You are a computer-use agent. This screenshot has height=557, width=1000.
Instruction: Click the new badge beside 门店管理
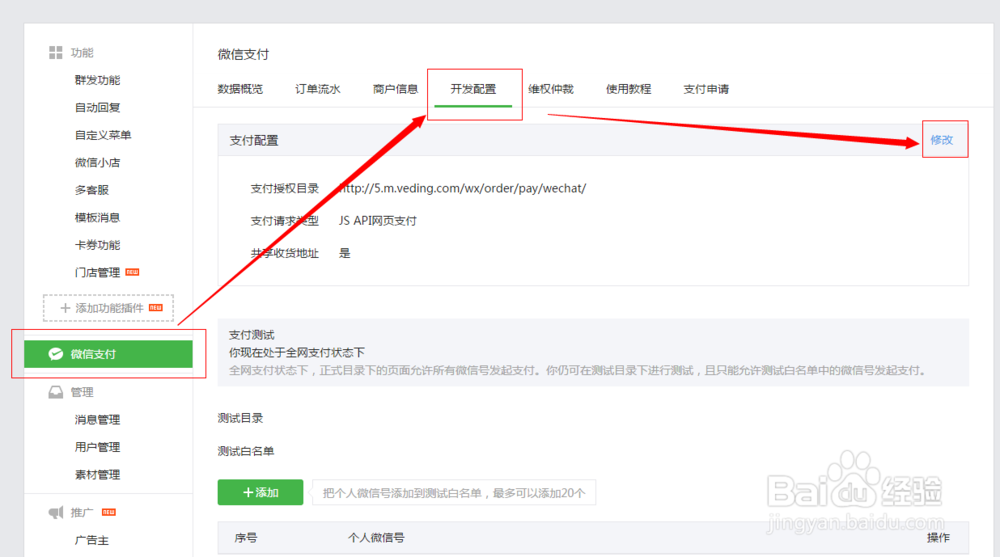[132, 272]
